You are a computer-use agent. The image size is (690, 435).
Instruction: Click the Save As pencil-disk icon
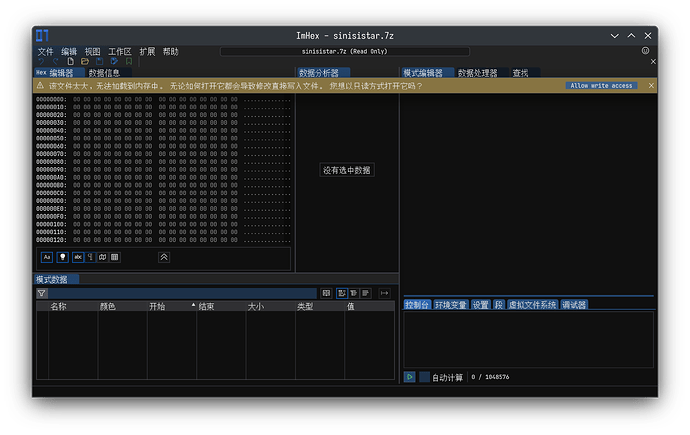[x=114, y=62]
